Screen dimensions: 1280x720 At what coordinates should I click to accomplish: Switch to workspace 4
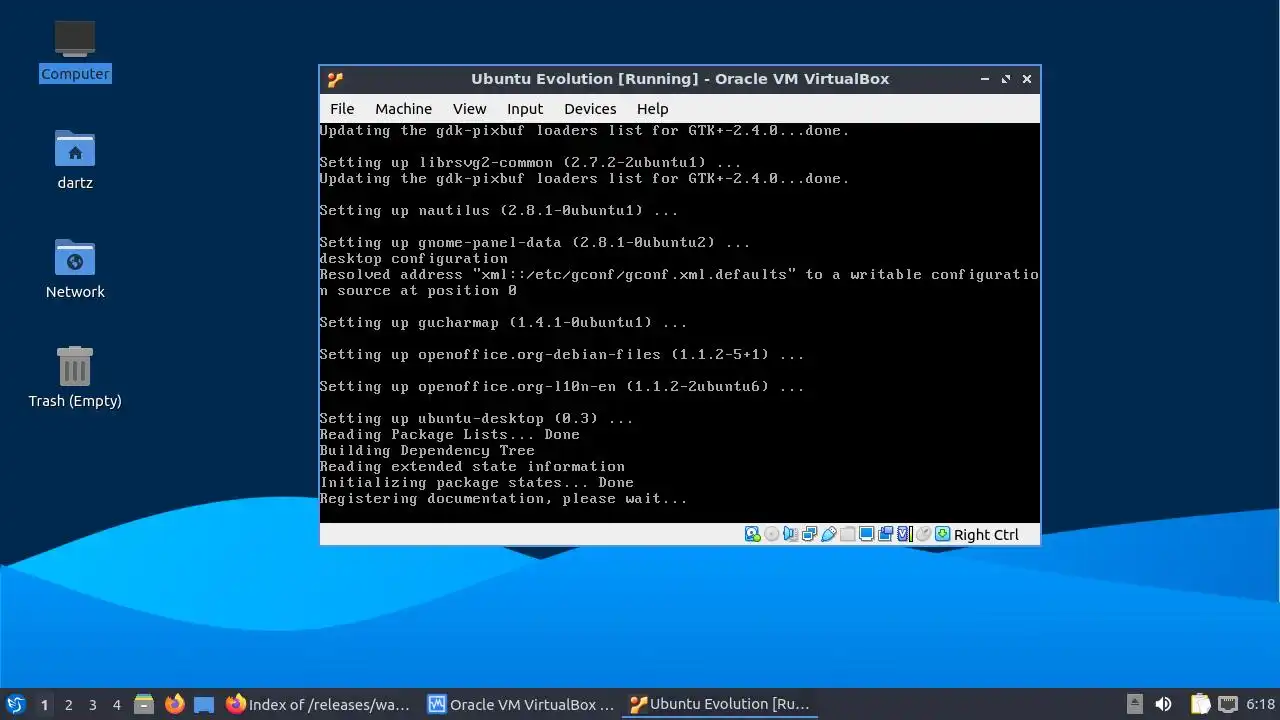(x=116, y=704)
